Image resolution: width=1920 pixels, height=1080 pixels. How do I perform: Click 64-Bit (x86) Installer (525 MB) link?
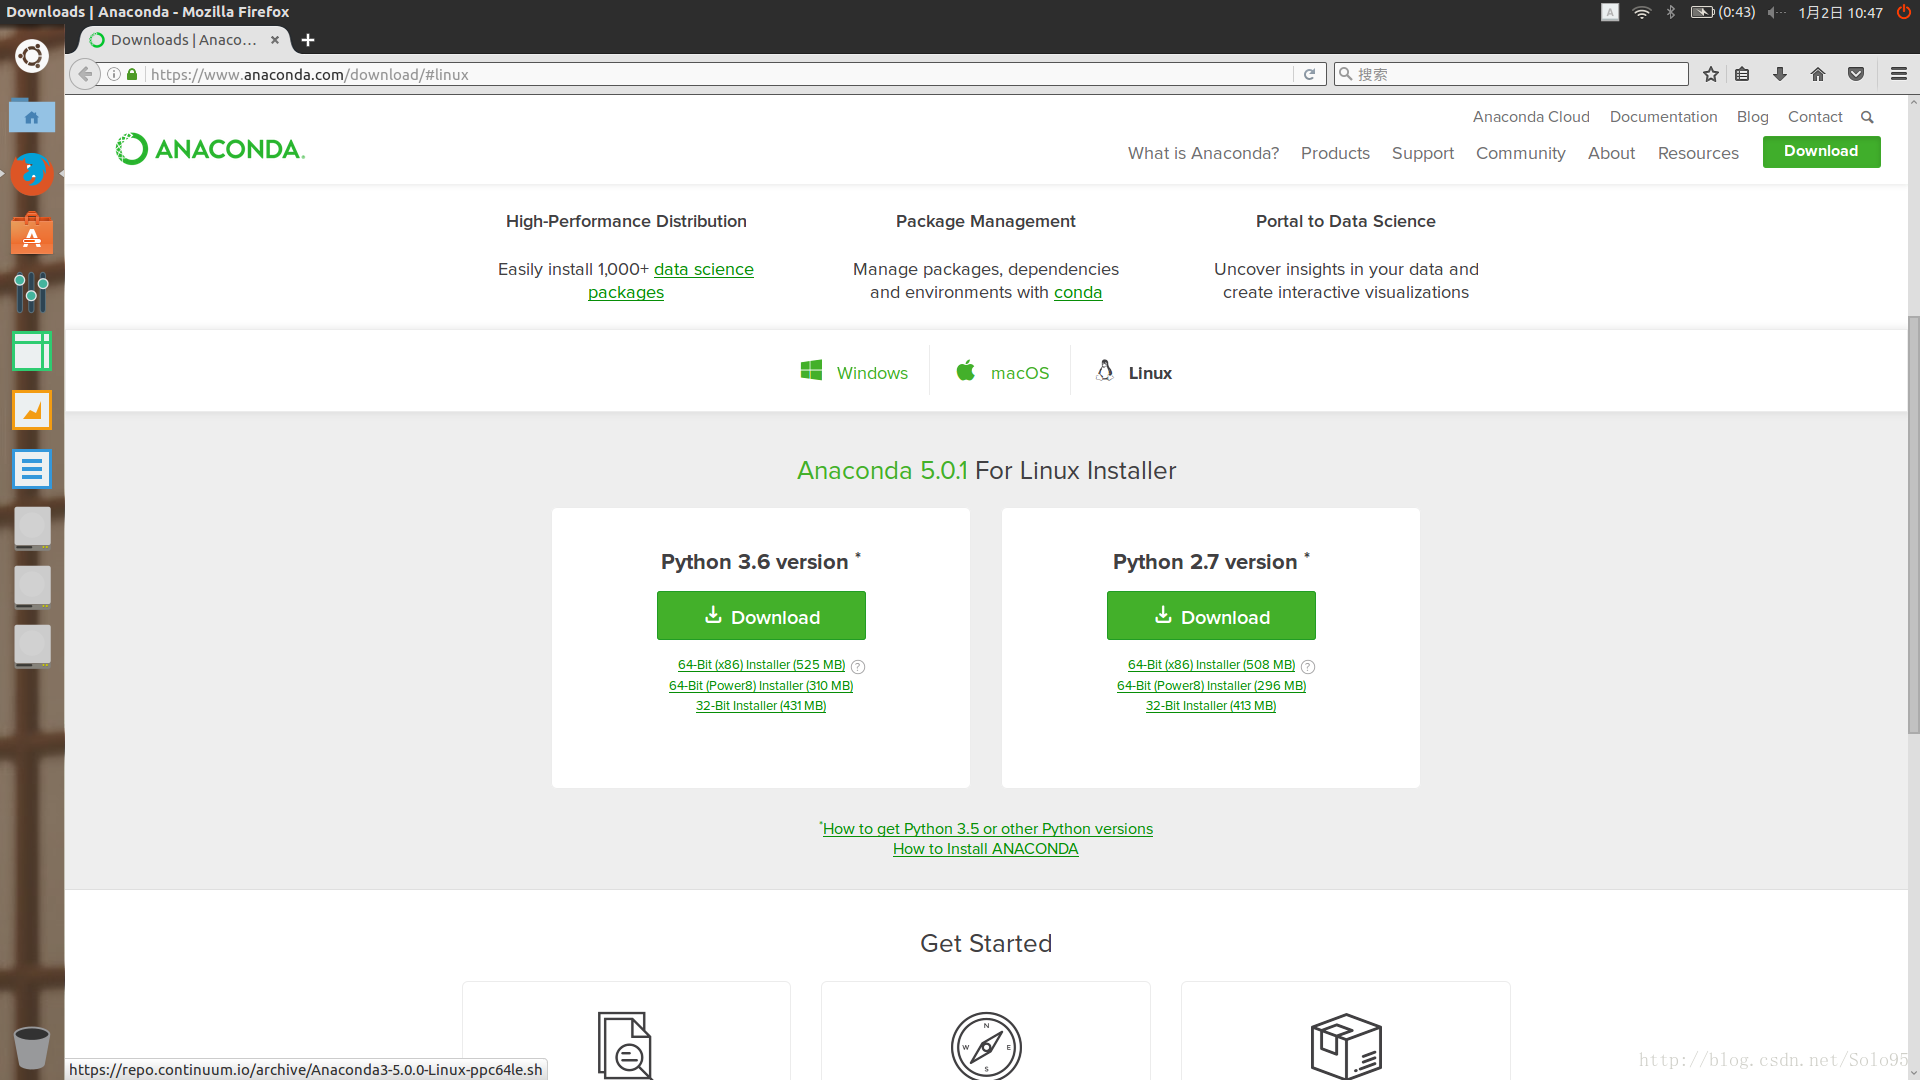pyautogui.click(x=761, y=665)
